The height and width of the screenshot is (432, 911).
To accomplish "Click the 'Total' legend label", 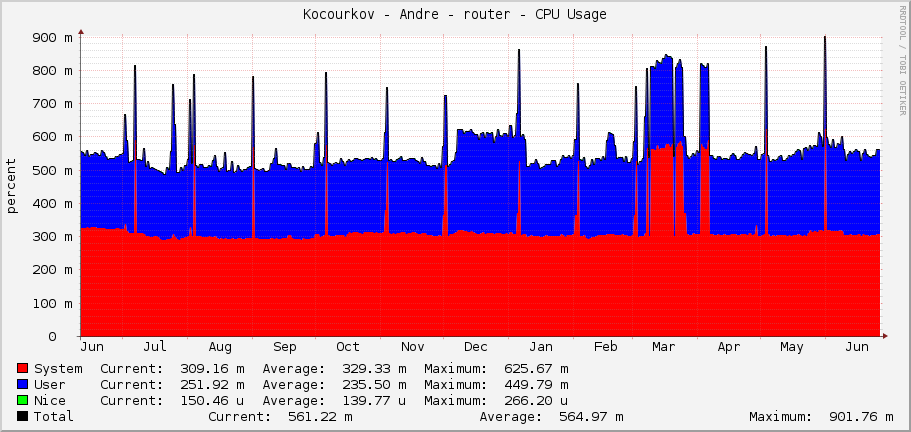I will pyautogui.click(x=54, y=416).
